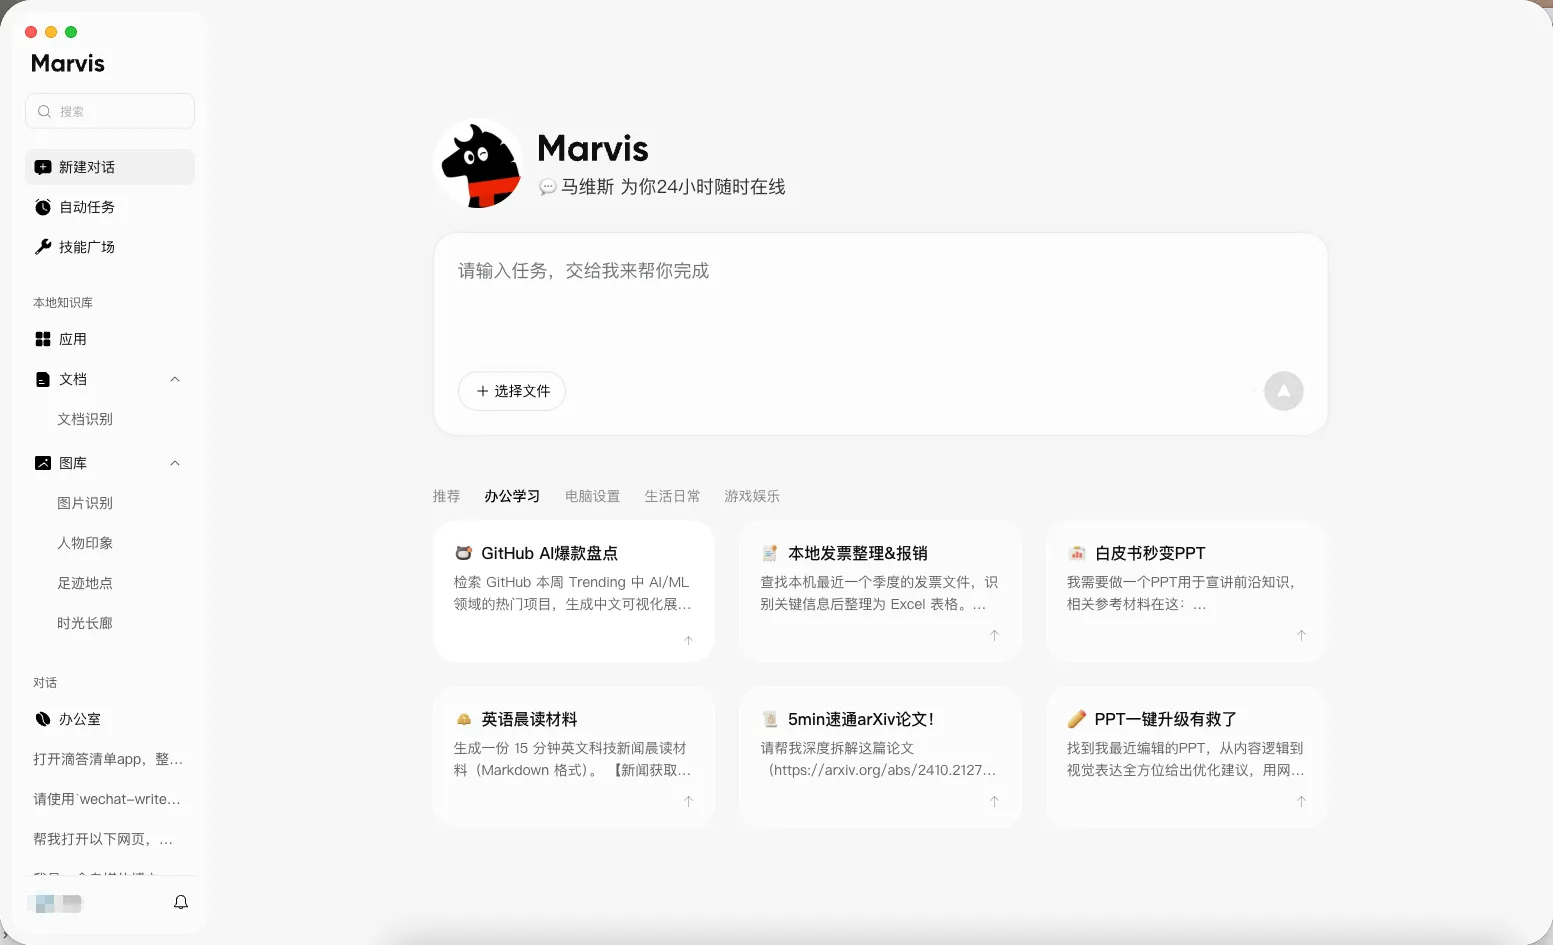1553x945 pixels.
Task: Click the emoji icon of GitHub AI爆款盘点
Action: [463, 553]
